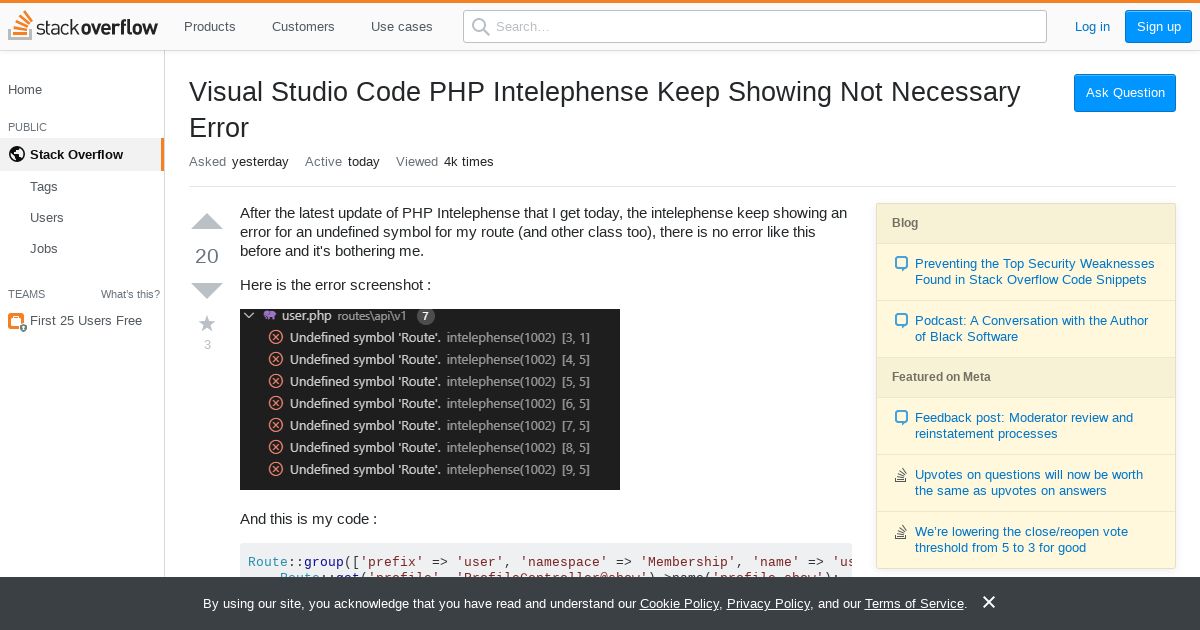Viewport: 1200px width, 630px height.
Task: Open the Cookie Policy link
Action: point(679,604)
